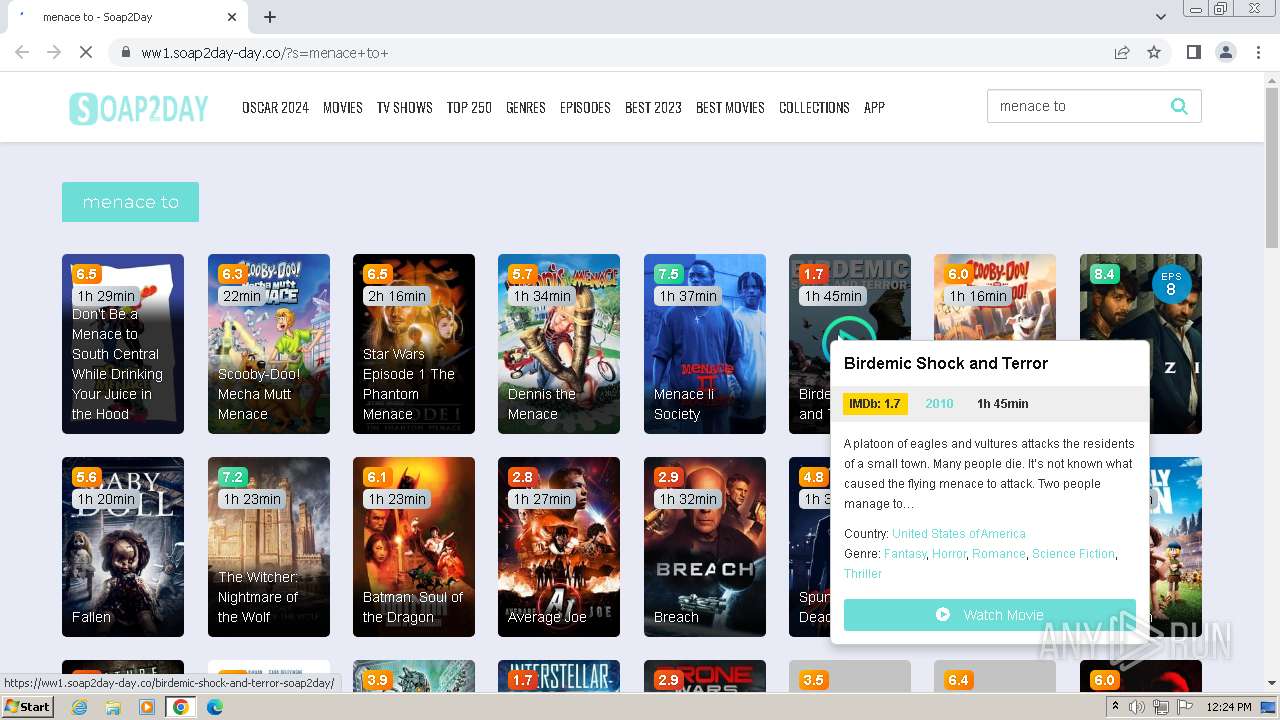
Task: Open Dennis the Menace poster
Action: click(x=559, y=344)
